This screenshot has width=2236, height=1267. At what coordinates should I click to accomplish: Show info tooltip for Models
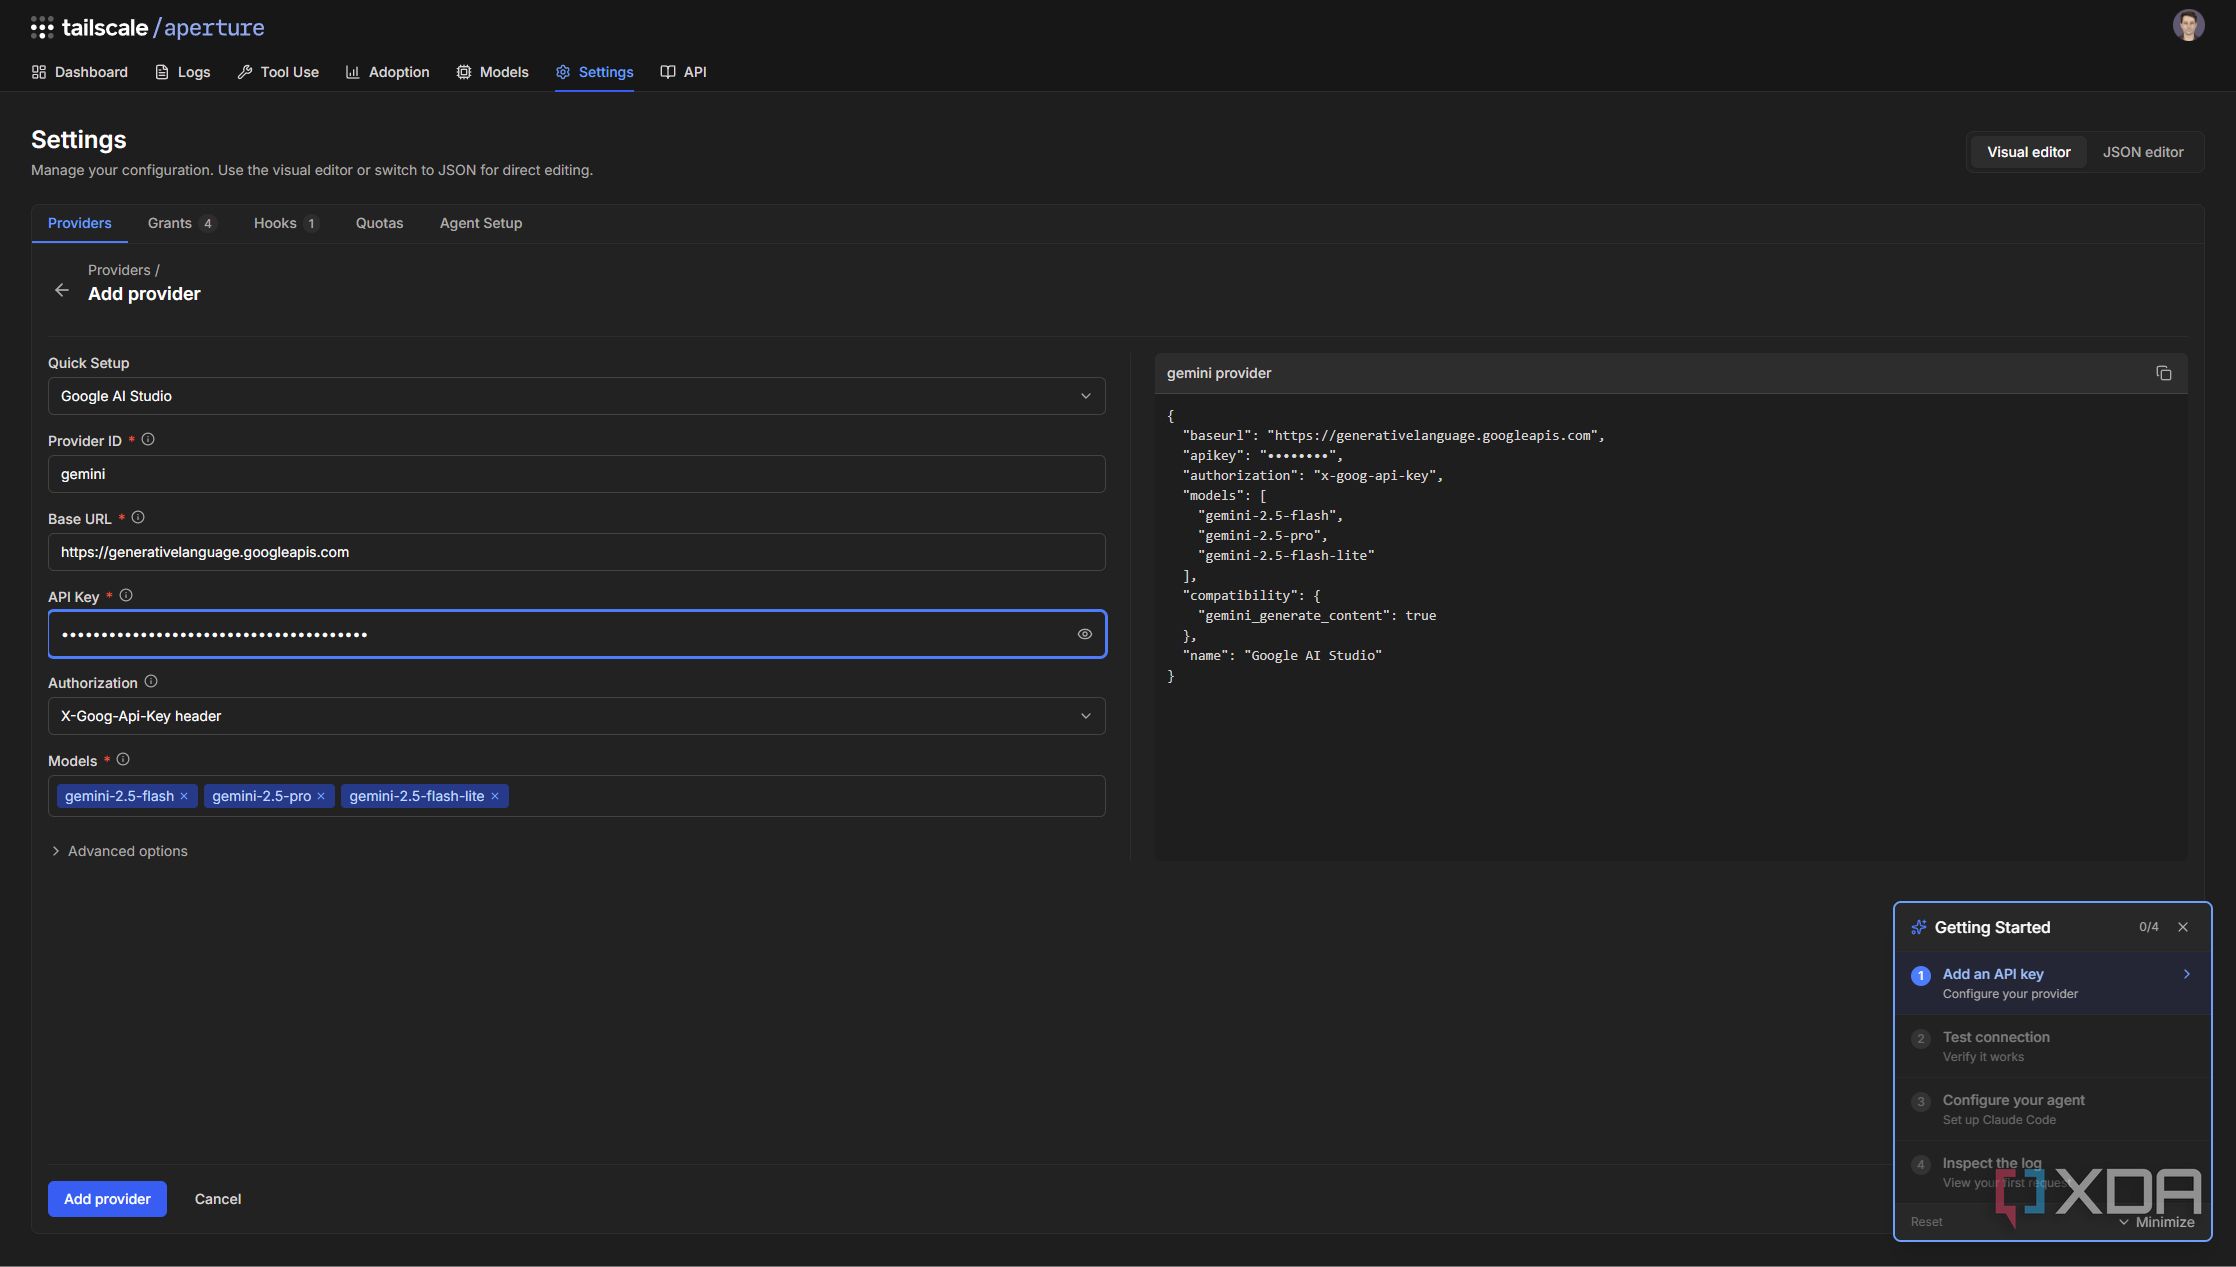(x=123, y=759)
